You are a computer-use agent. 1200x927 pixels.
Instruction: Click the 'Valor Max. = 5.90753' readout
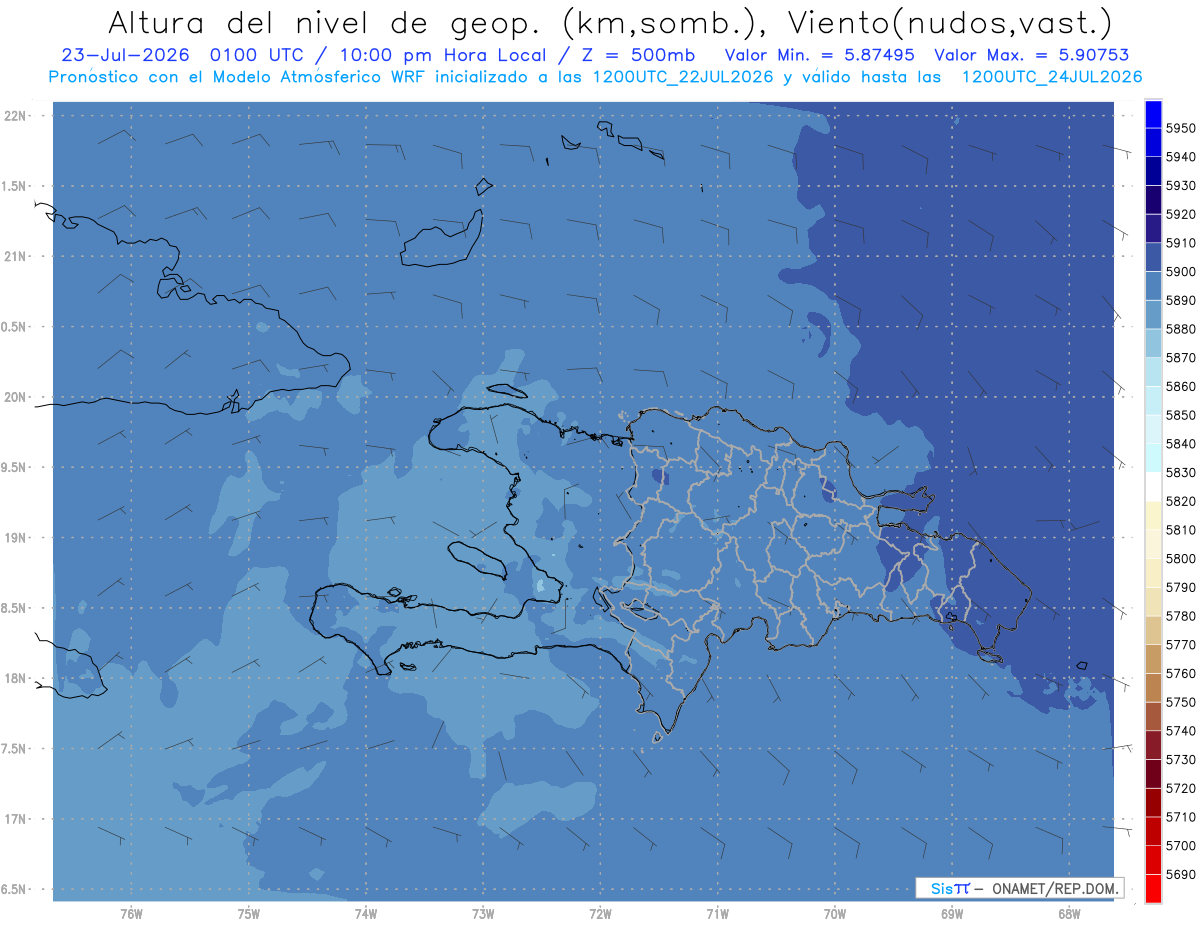(1032, 55)
